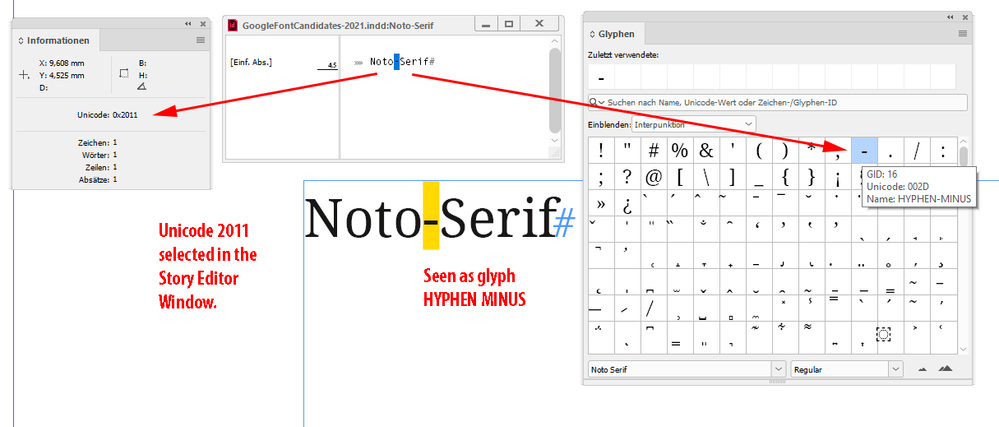Select the right parenthesis glyph
Screen dimensions: 999x427
pos(785,150)
